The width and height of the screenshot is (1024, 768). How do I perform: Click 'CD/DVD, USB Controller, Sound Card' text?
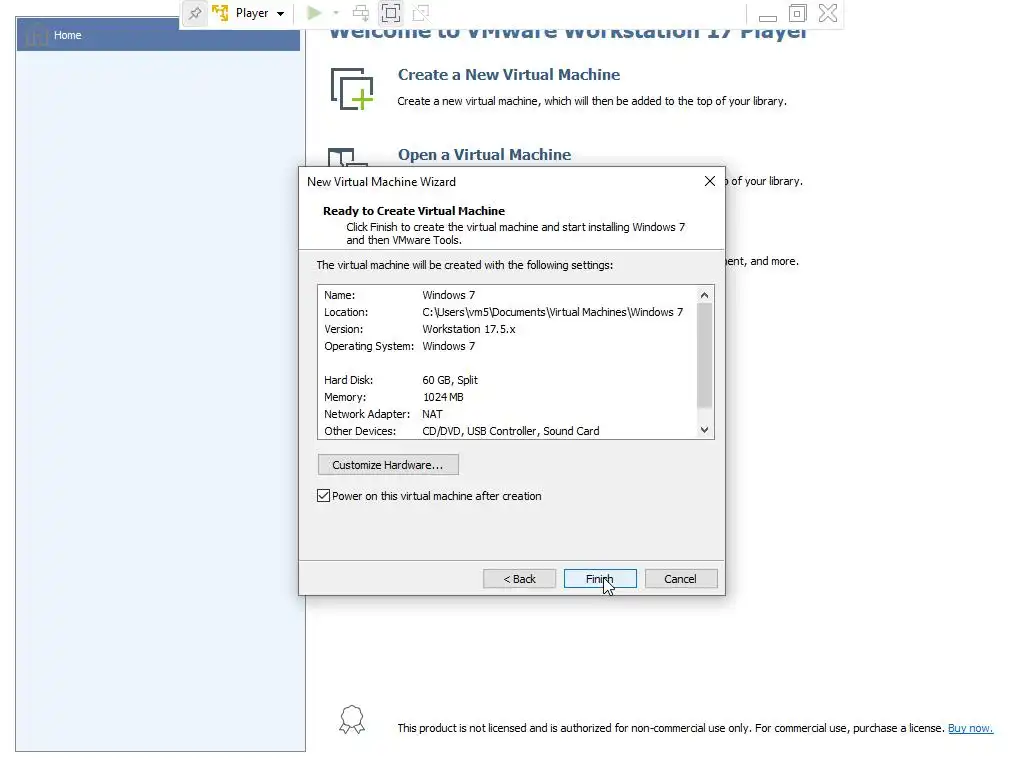511,431
